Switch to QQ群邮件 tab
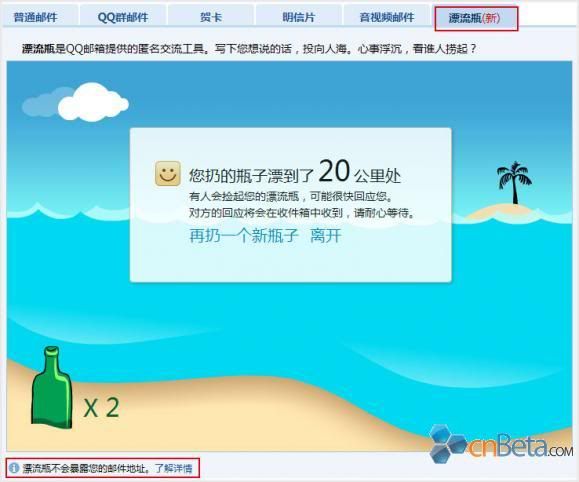This screenshot has width=579, height=482. (123, 17)
